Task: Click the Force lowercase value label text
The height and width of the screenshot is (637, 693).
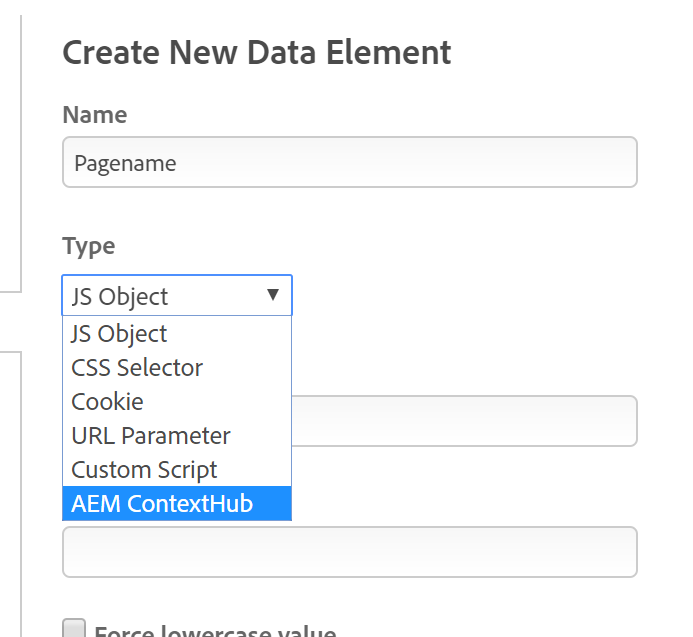Action: tap(214, 631)
